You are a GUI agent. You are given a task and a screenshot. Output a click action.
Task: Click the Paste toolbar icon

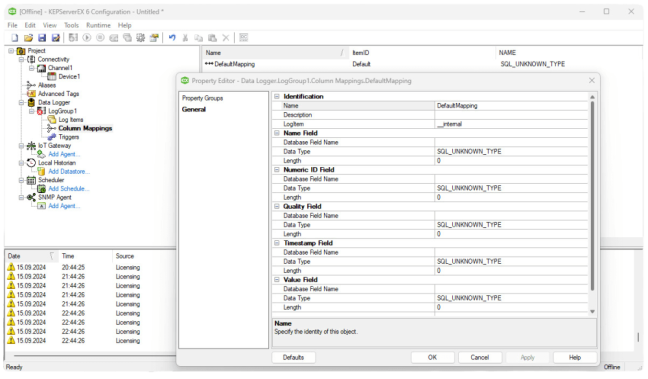[212, 38]
